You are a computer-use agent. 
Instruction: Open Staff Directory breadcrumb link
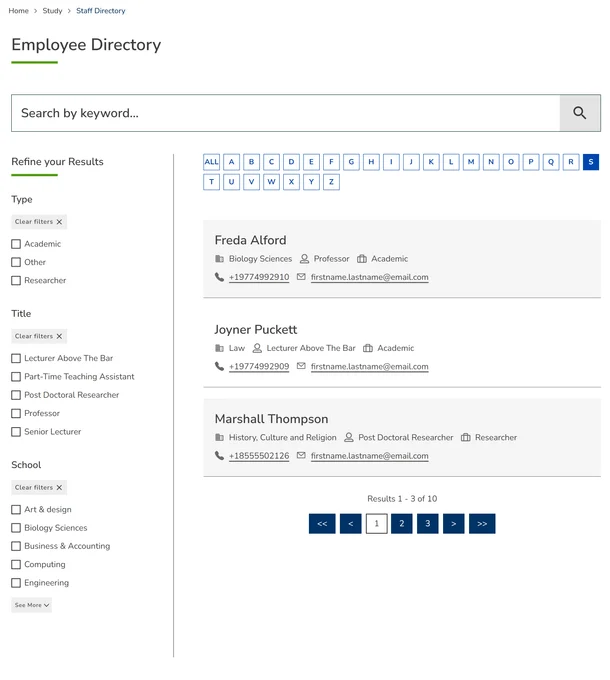101,10
